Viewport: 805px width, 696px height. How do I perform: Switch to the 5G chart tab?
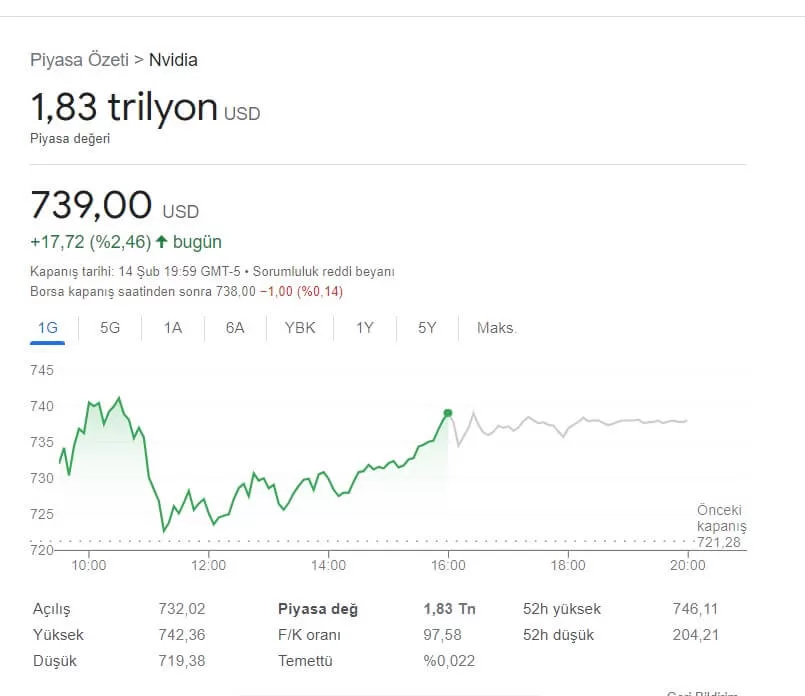[110, 328]
